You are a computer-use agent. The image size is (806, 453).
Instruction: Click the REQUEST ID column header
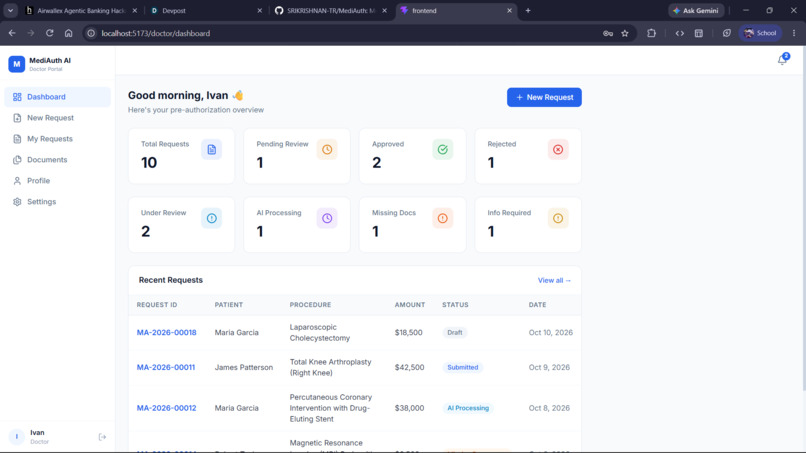157,305
